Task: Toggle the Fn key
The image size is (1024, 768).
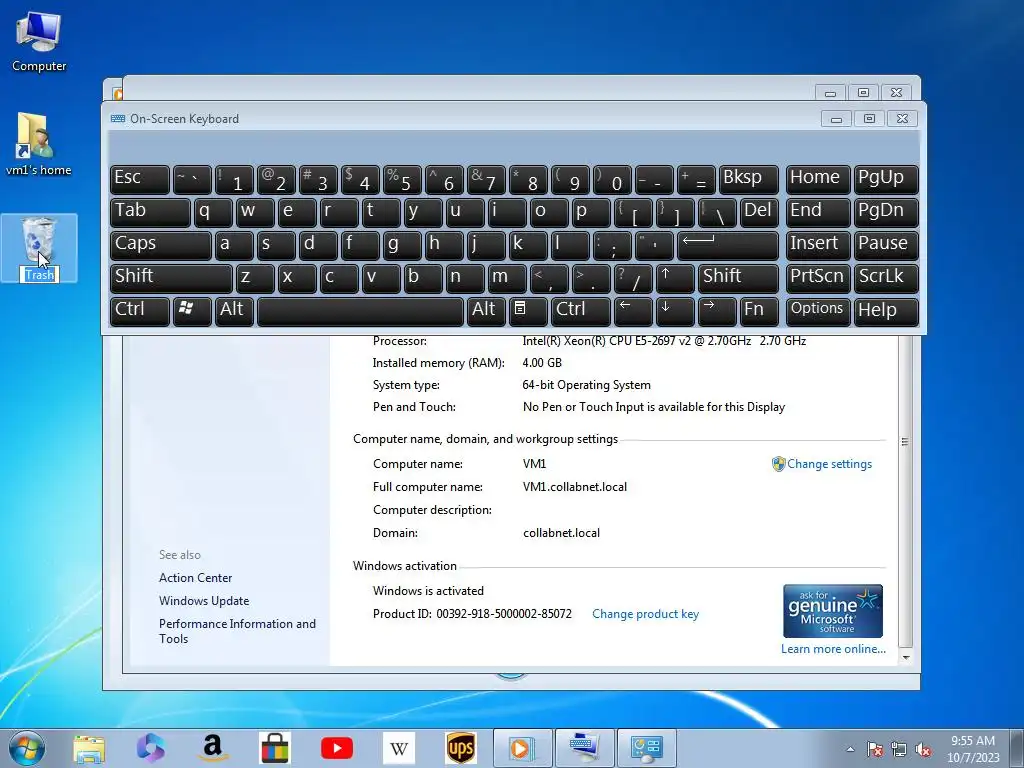Action: pyautogui.click(x=758, y=311)
